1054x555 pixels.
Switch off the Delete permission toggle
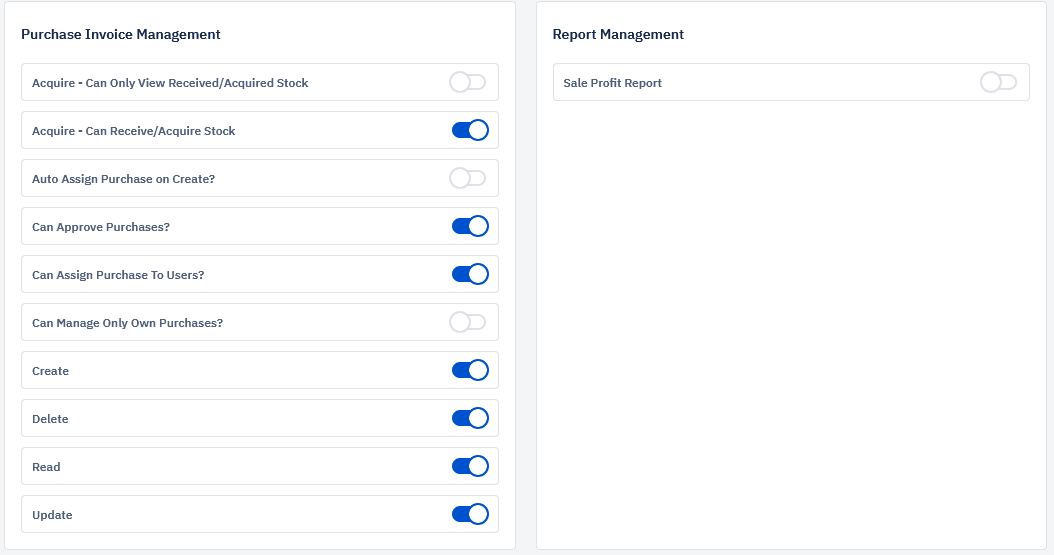470,418
